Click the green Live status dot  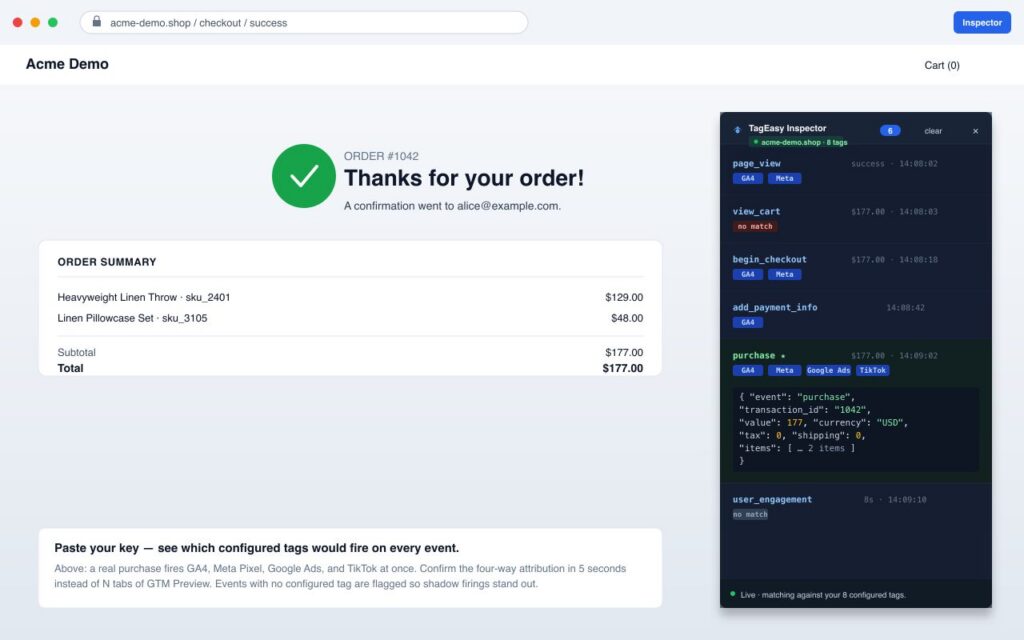[733, 594]
